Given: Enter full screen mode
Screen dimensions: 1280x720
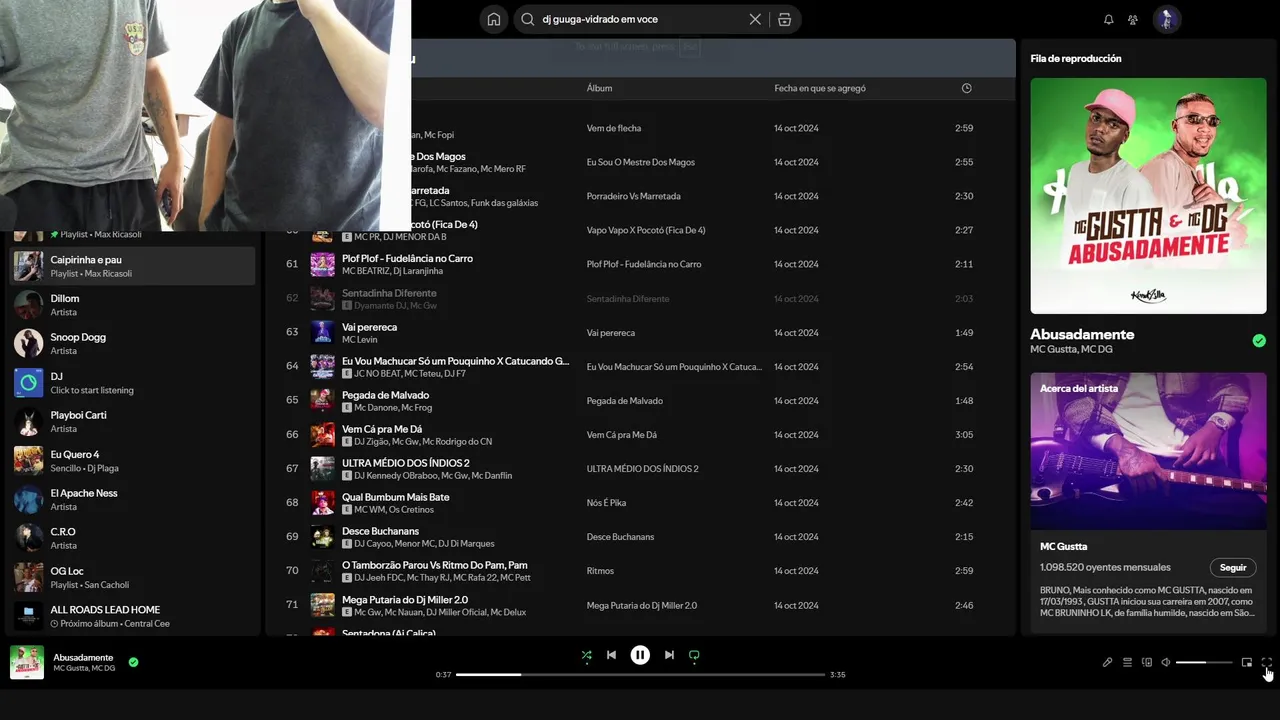Looking at the screenshot, I should (1266, 662).
